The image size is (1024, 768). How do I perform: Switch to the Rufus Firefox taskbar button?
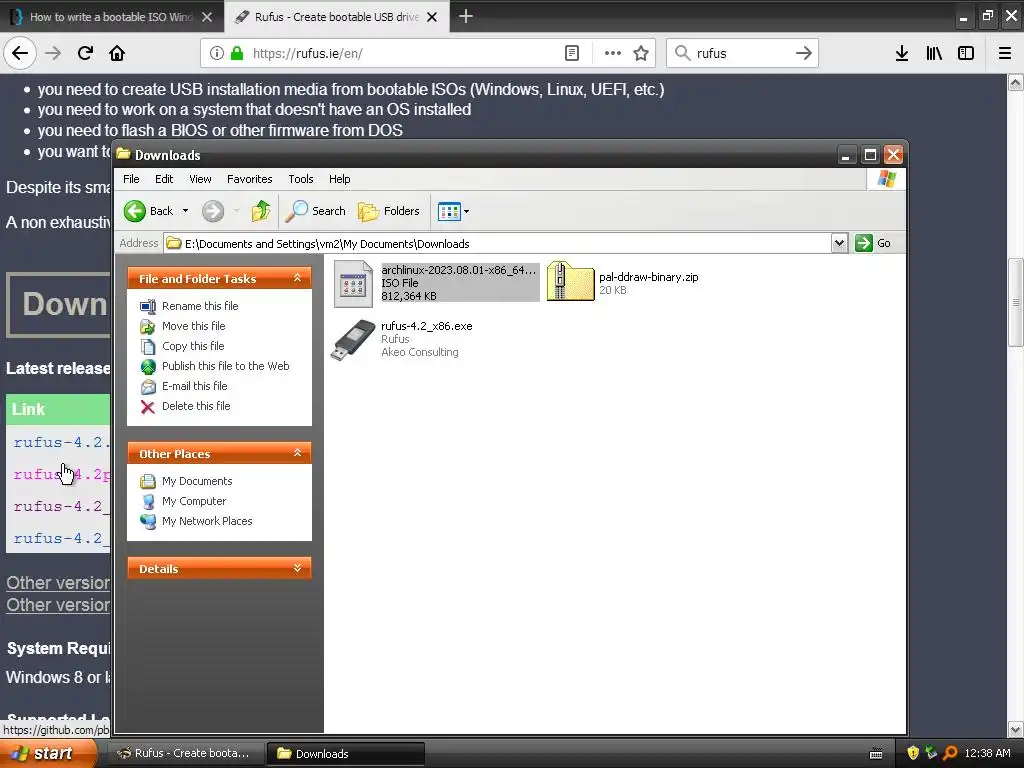pyautogui.click(x=185, y=754)
